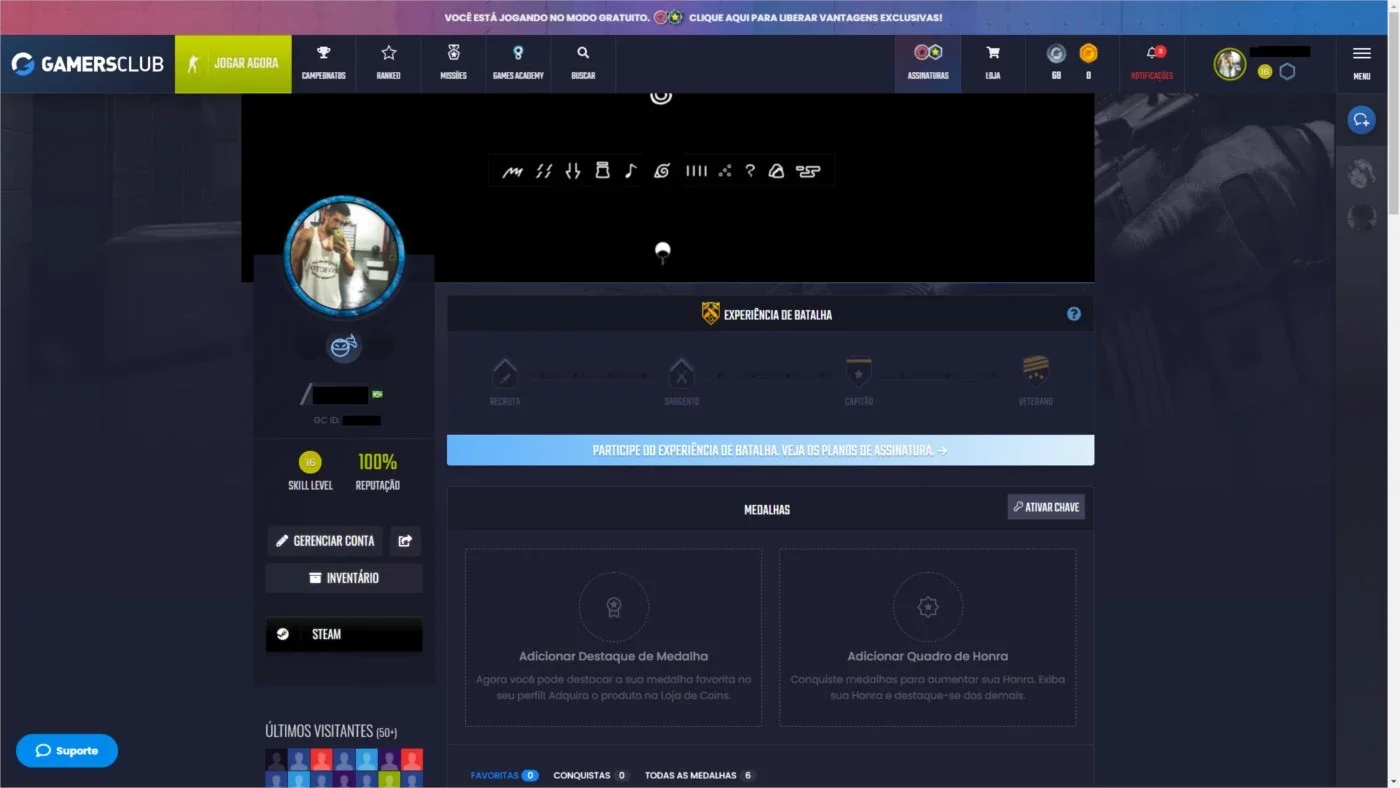Click the share profile icon button
This screenshot has height=788, width=1400.
pos(405,541)
